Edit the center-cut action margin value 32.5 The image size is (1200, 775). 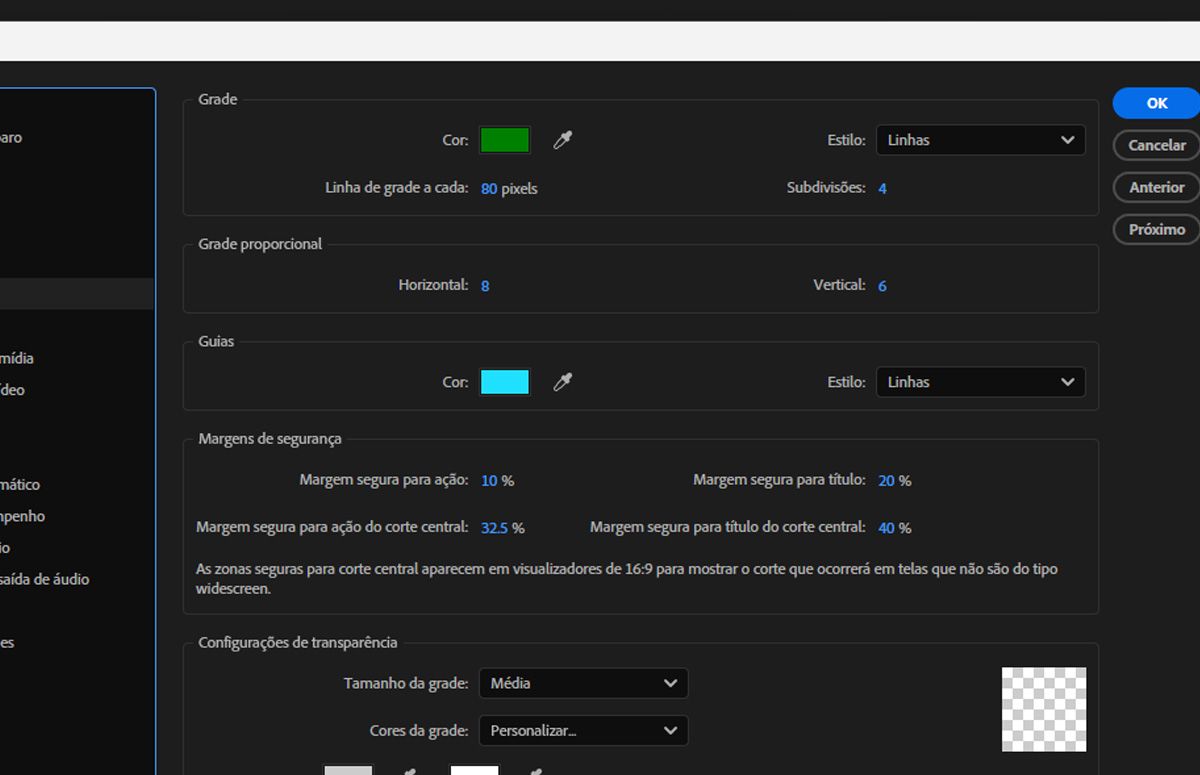pos(494,528)
